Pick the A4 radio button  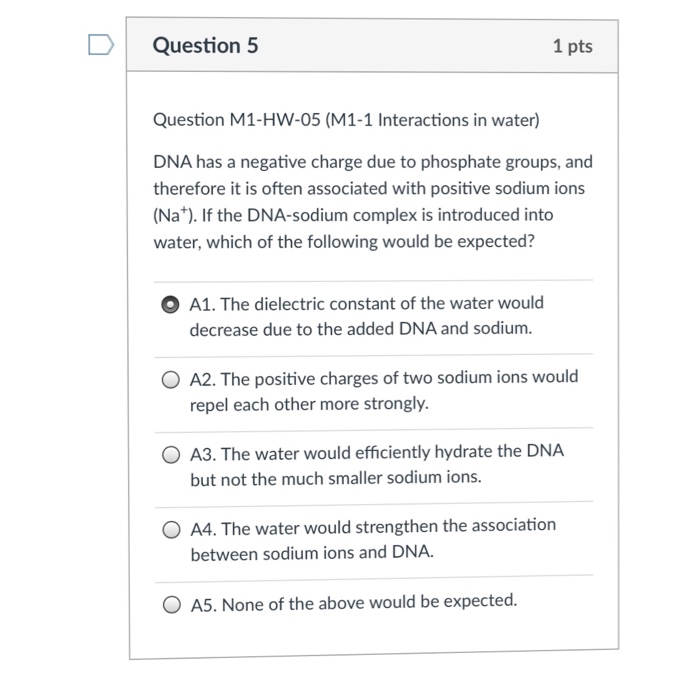[171, 530]
